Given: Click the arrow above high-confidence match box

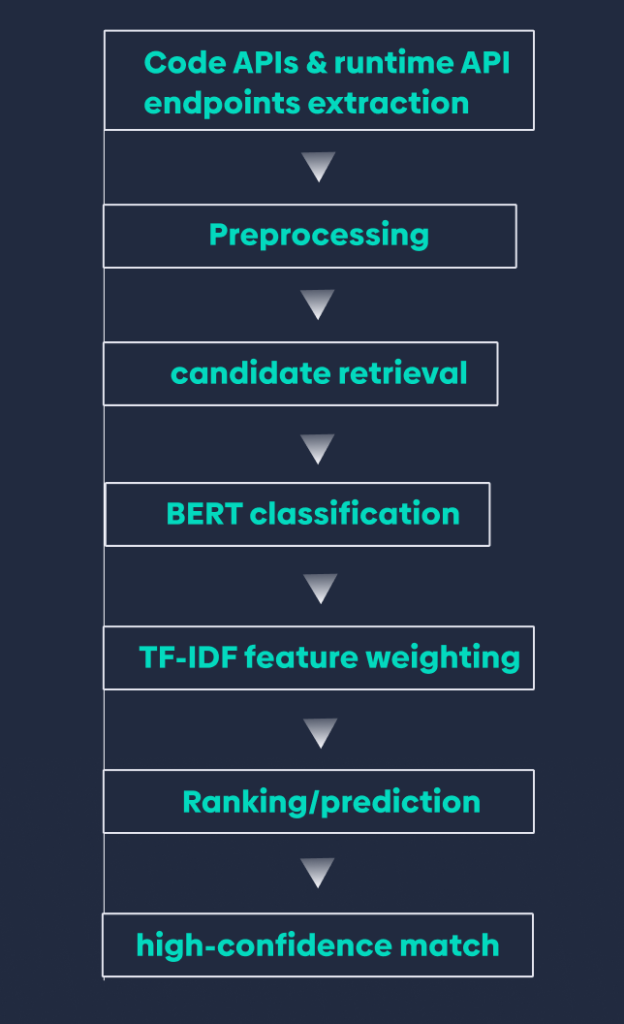Looking at the screenshot, I should pos(318,874).
